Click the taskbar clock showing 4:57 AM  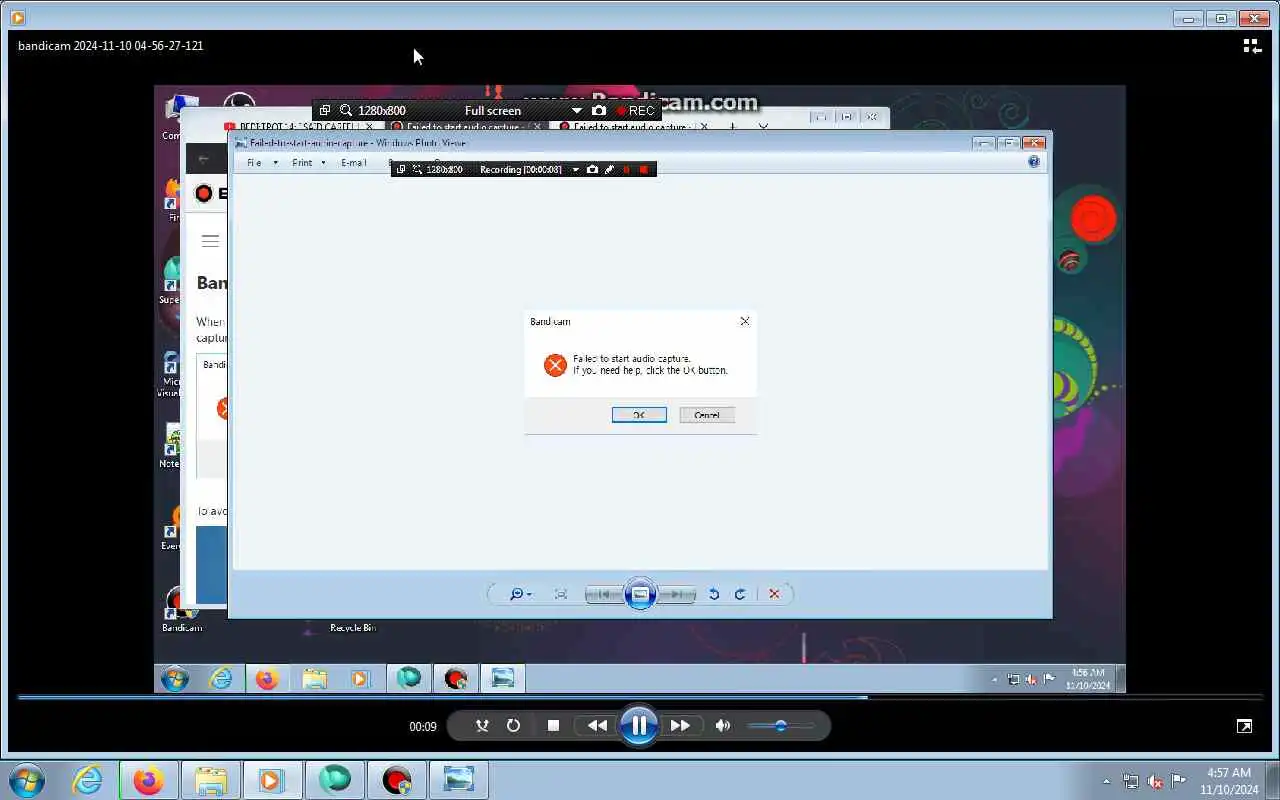click(x=1229, y=780)
